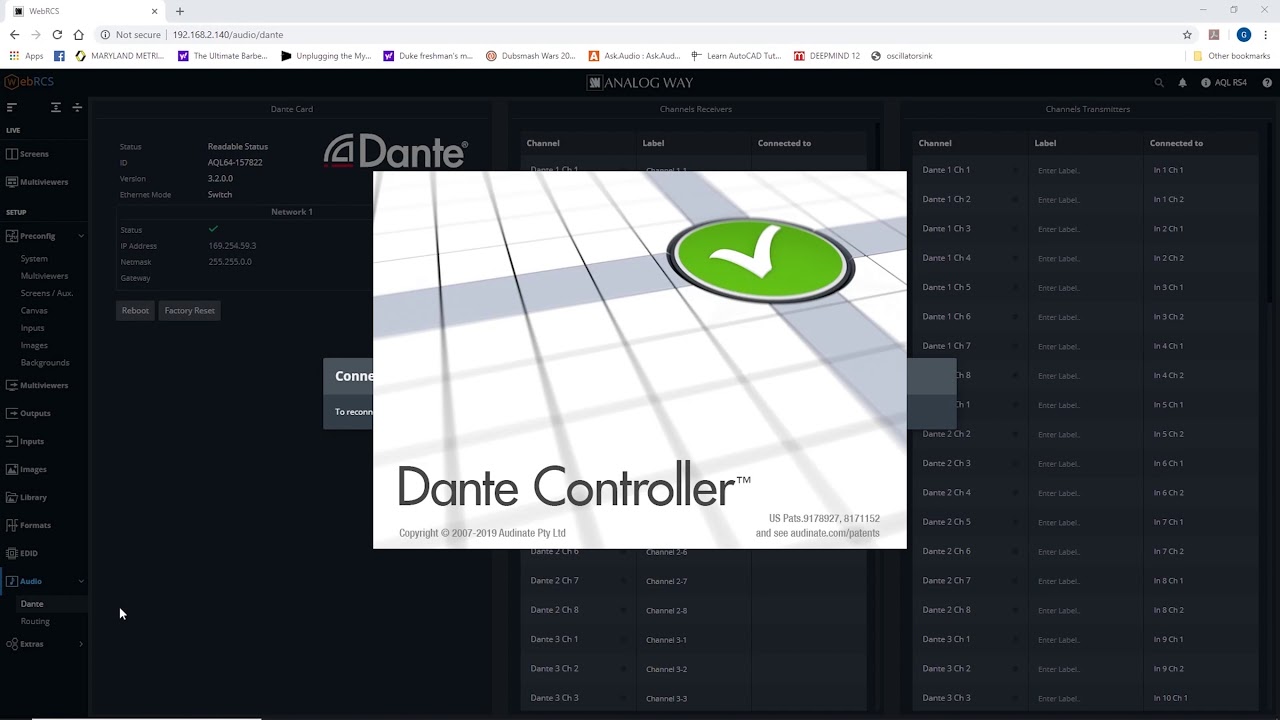1280x720 pixels.
Task: Click Label field for Dante 1 Ch 1 transmitter
Action: [1086, 170]
